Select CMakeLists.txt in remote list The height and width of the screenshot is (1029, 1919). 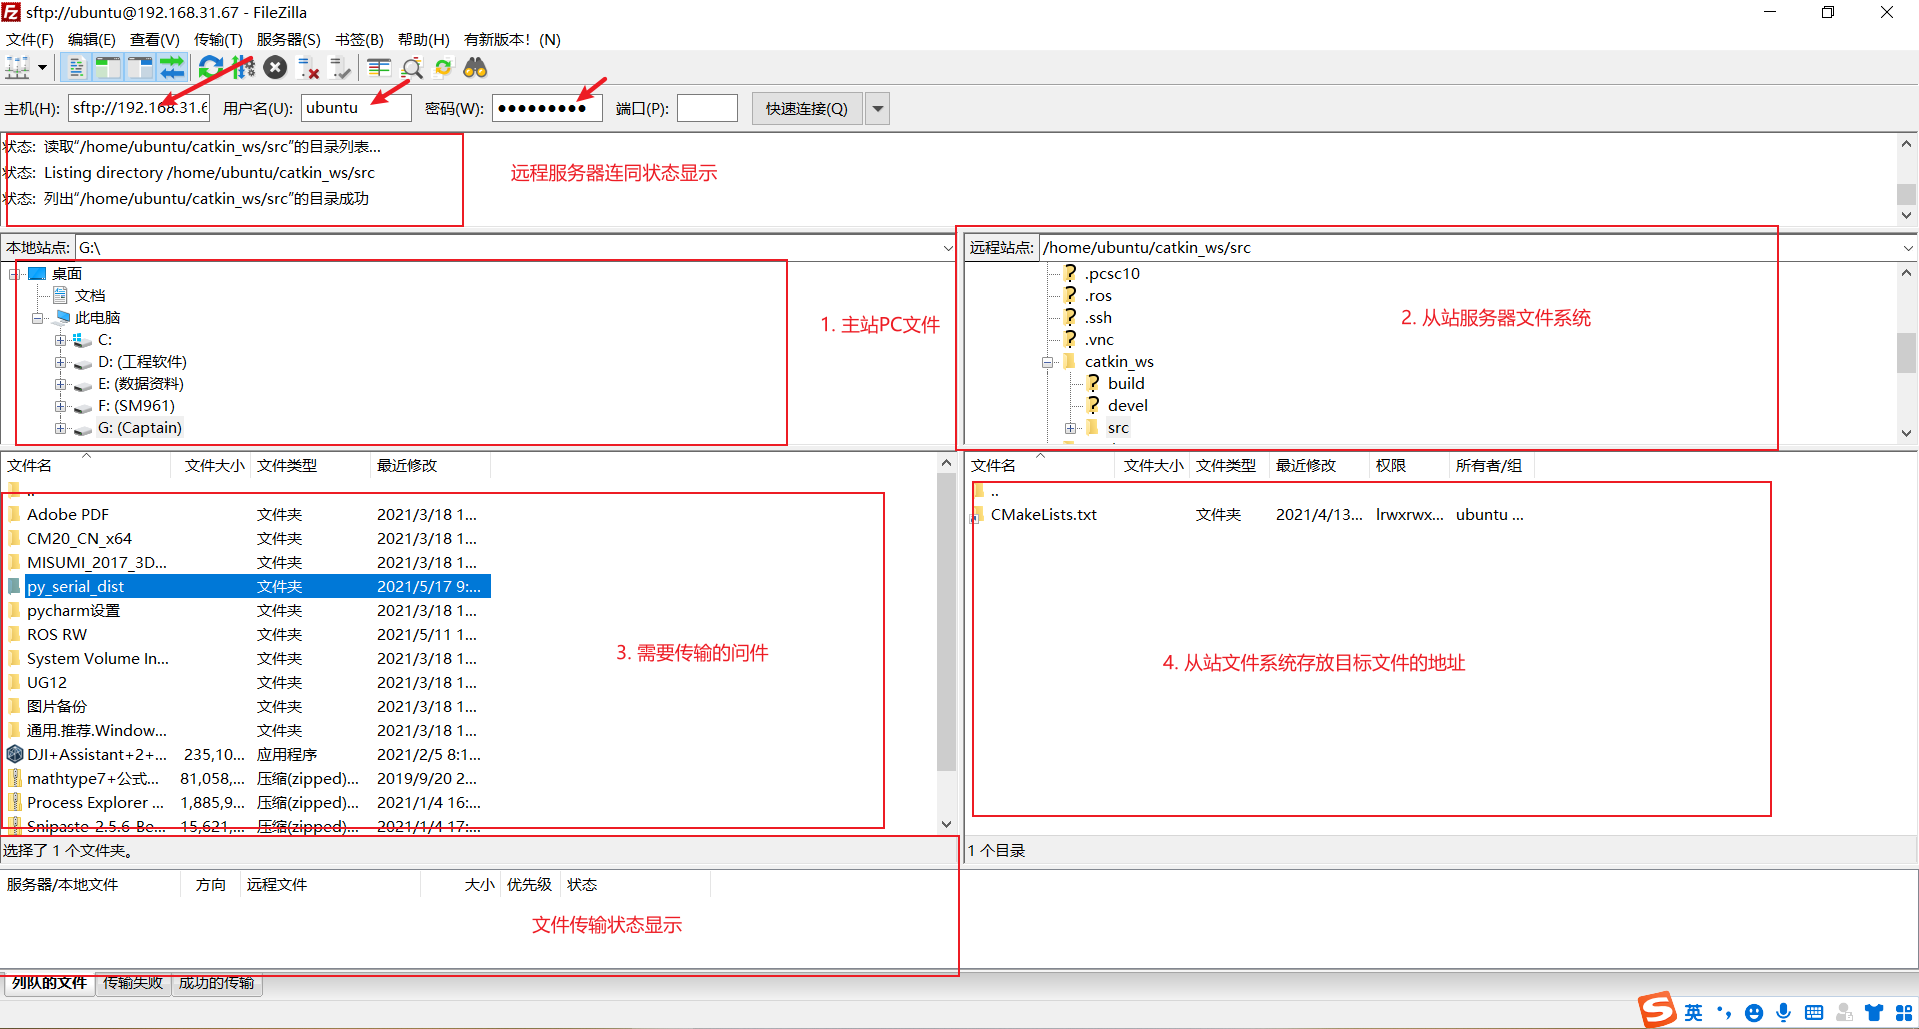pos(1043,515)
